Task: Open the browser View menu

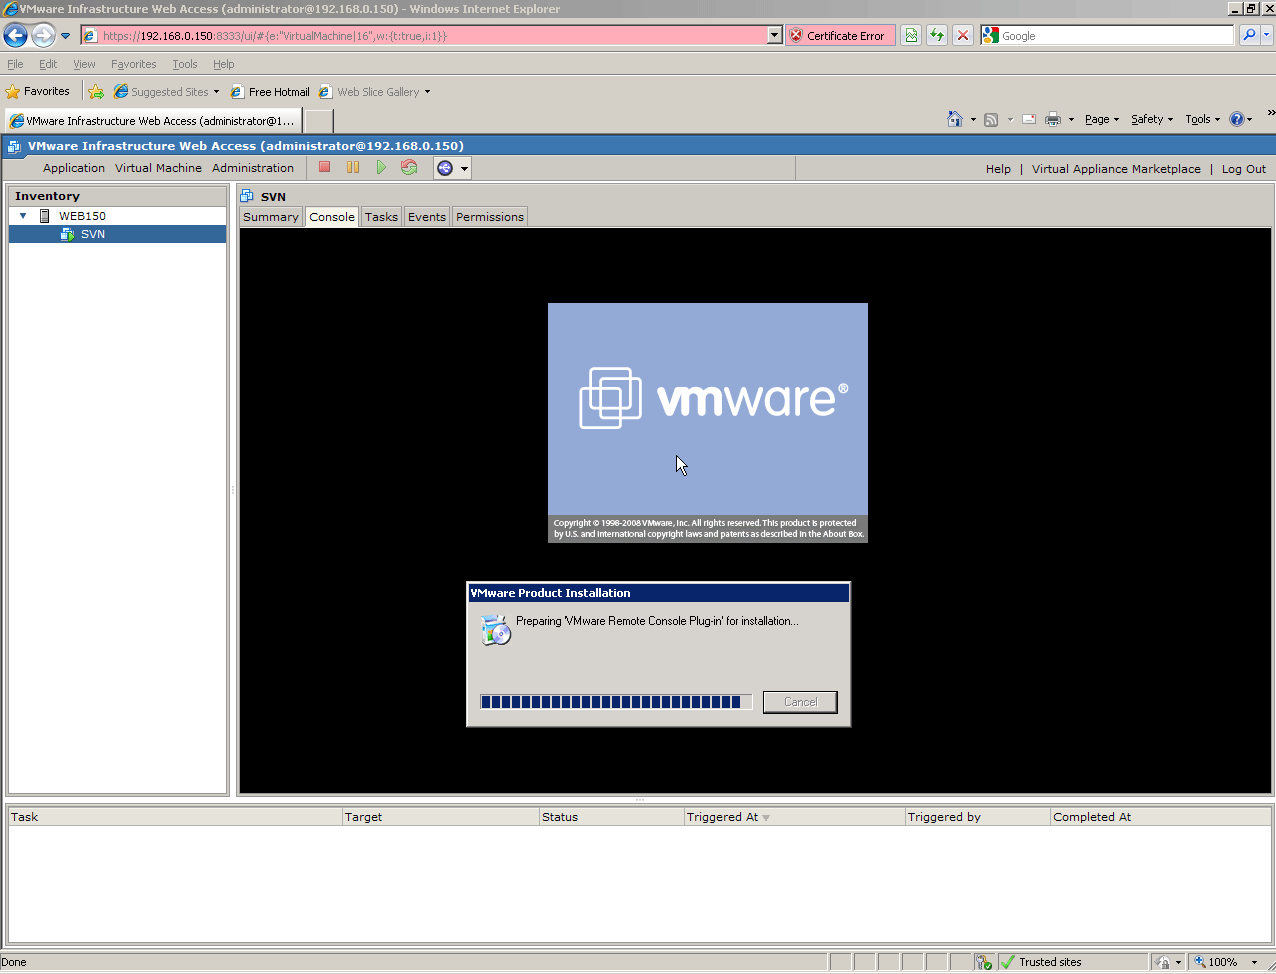Action: pyautogui.click(x=84, y=64)
